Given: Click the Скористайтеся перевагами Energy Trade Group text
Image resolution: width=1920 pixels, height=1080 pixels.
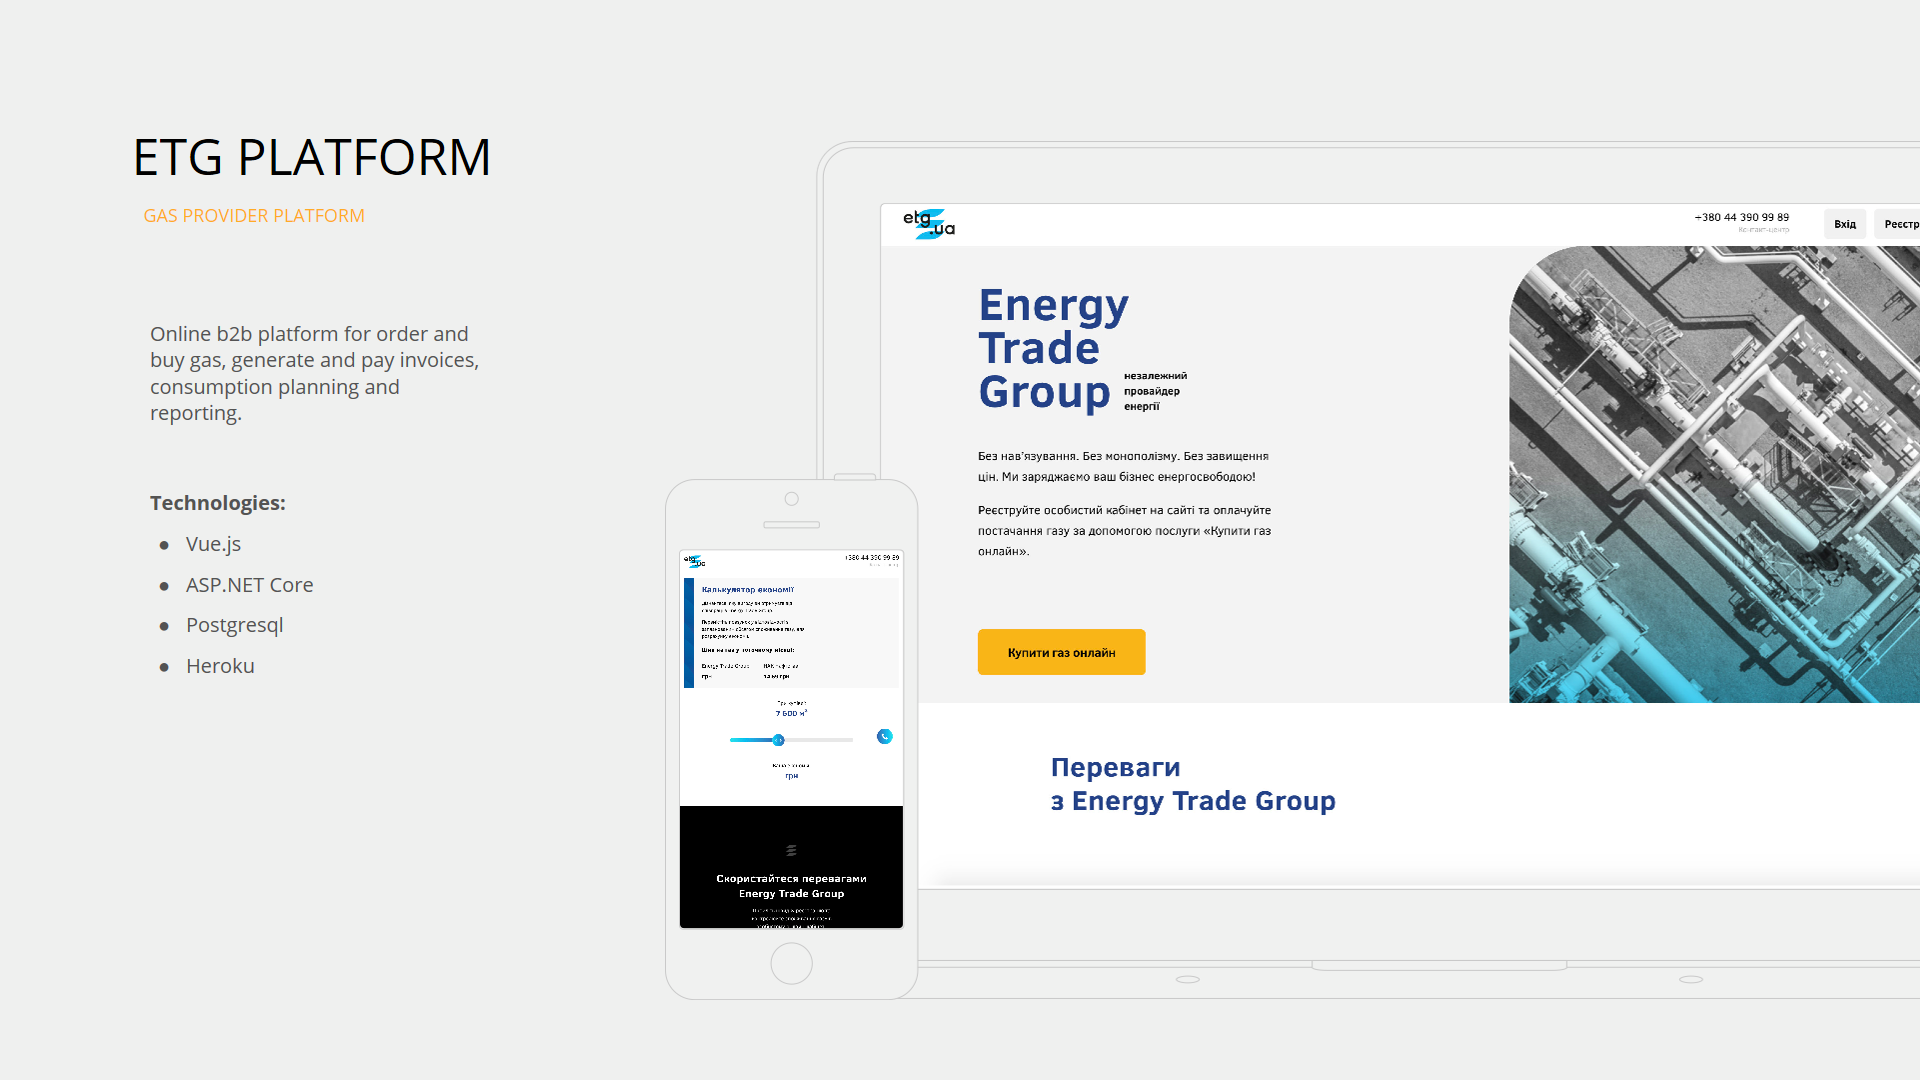Looking at the screenshot, I should [791, 886].
